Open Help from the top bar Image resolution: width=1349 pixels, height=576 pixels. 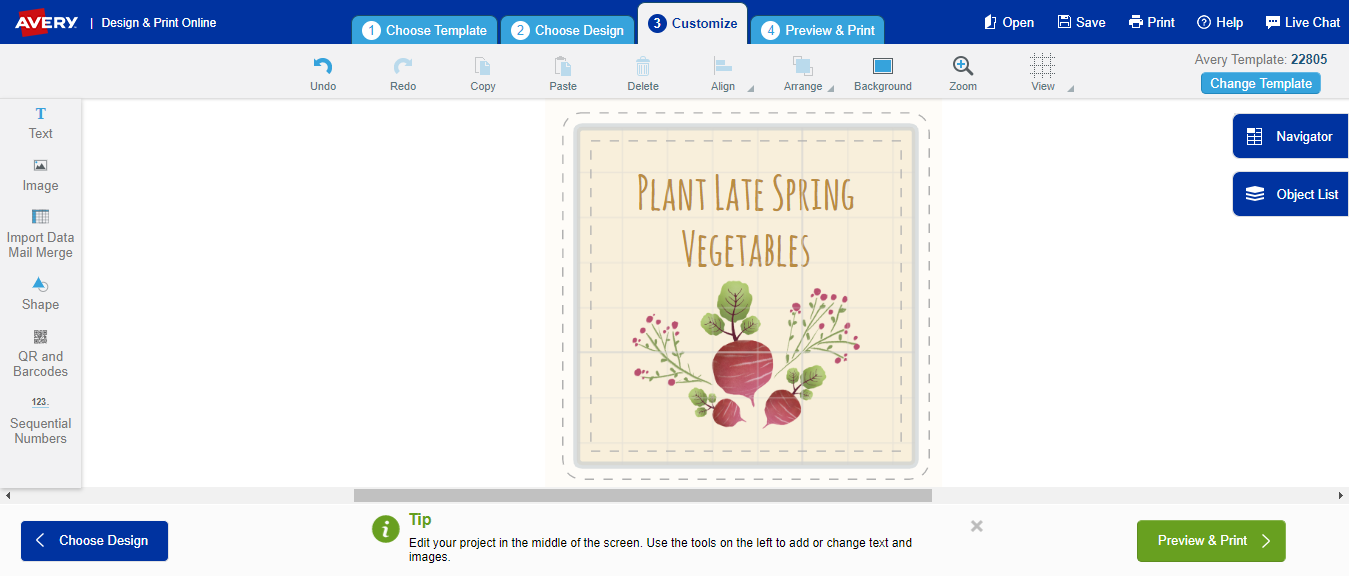coord(1220,22)
